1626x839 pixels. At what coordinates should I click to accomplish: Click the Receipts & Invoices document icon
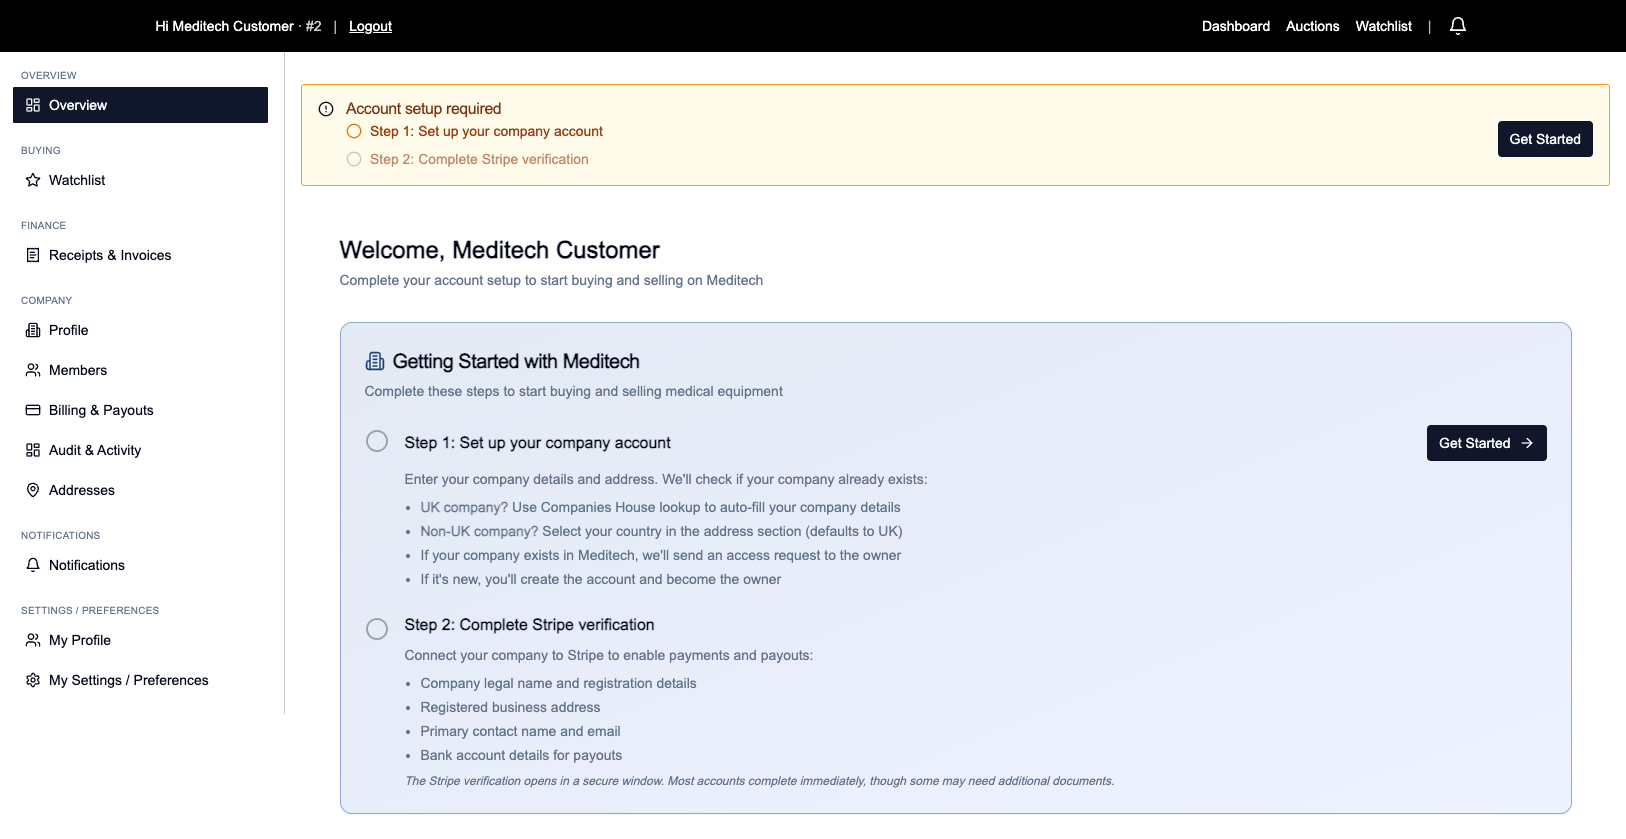point(33,255)
